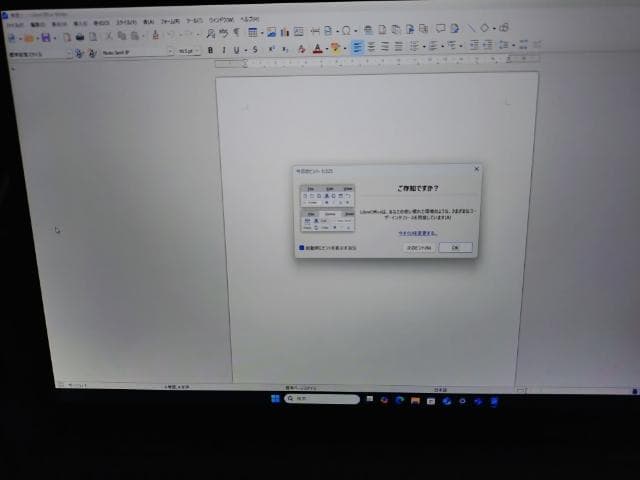Click the Insert Chart icon
640x480 pixels.
pyautogui.click(x=285, y=32)
